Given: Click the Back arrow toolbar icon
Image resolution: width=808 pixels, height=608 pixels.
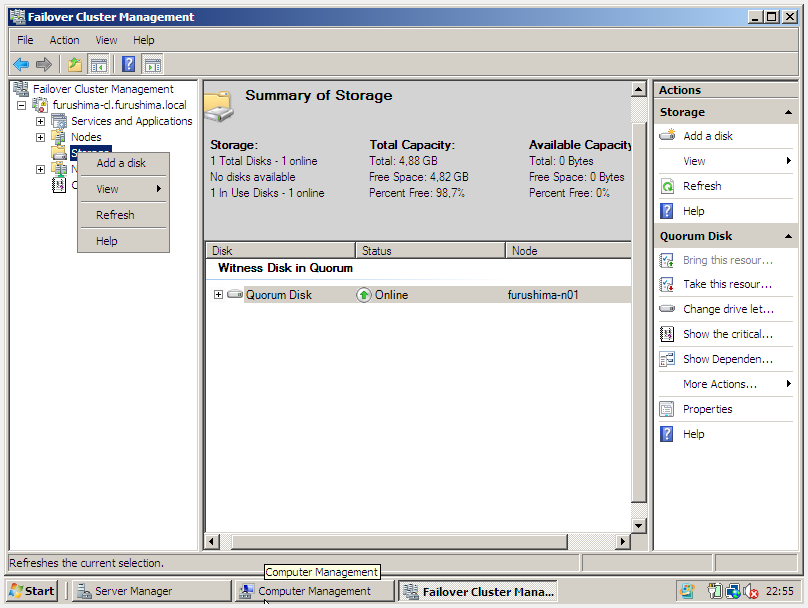Looking at the screenshot, I should (21, 64).
